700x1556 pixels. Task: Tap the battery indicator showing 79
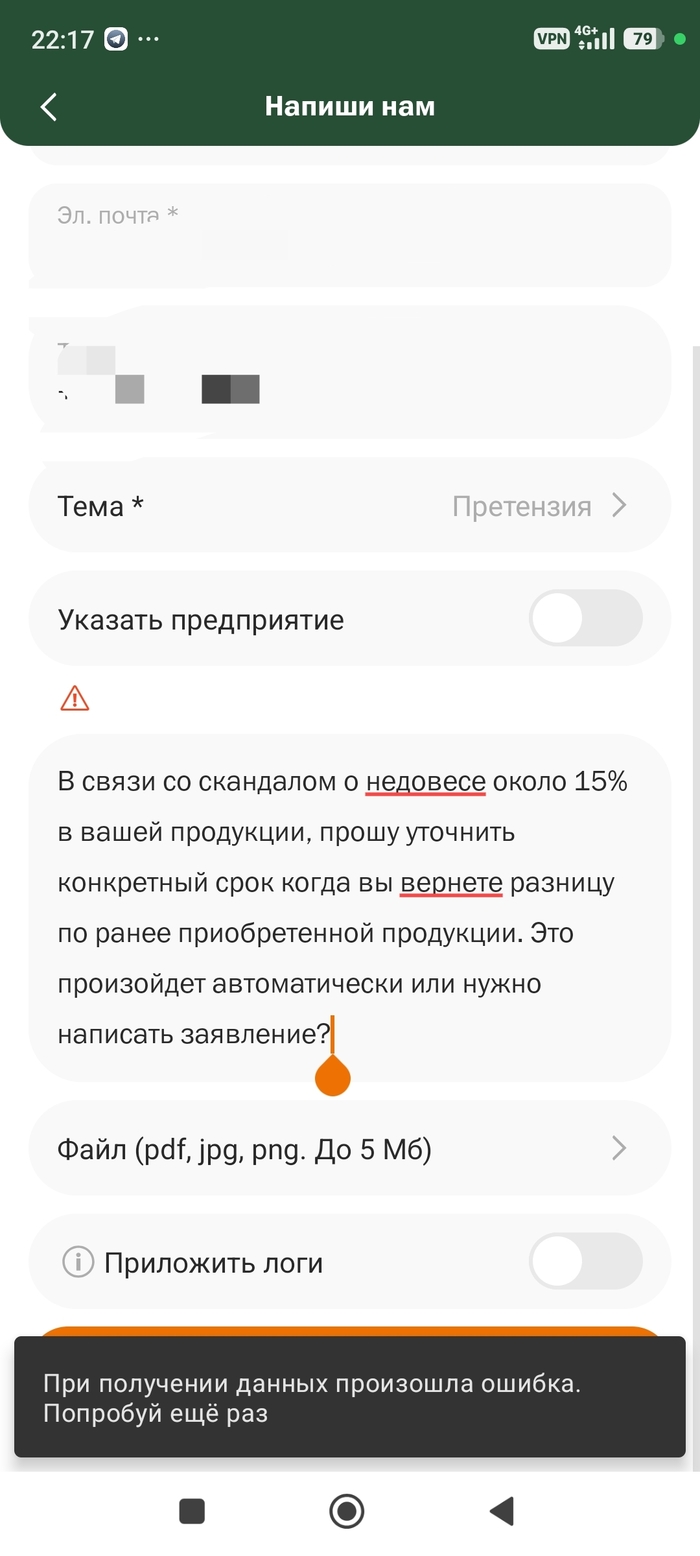coord(642,39)
